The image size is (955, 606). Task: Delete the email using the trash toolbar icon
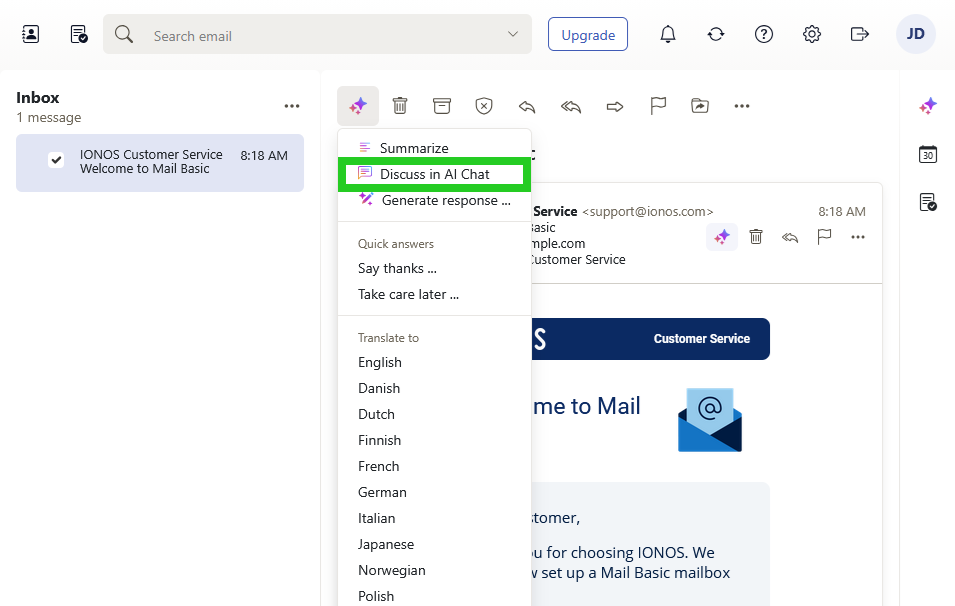click(400, 105)
